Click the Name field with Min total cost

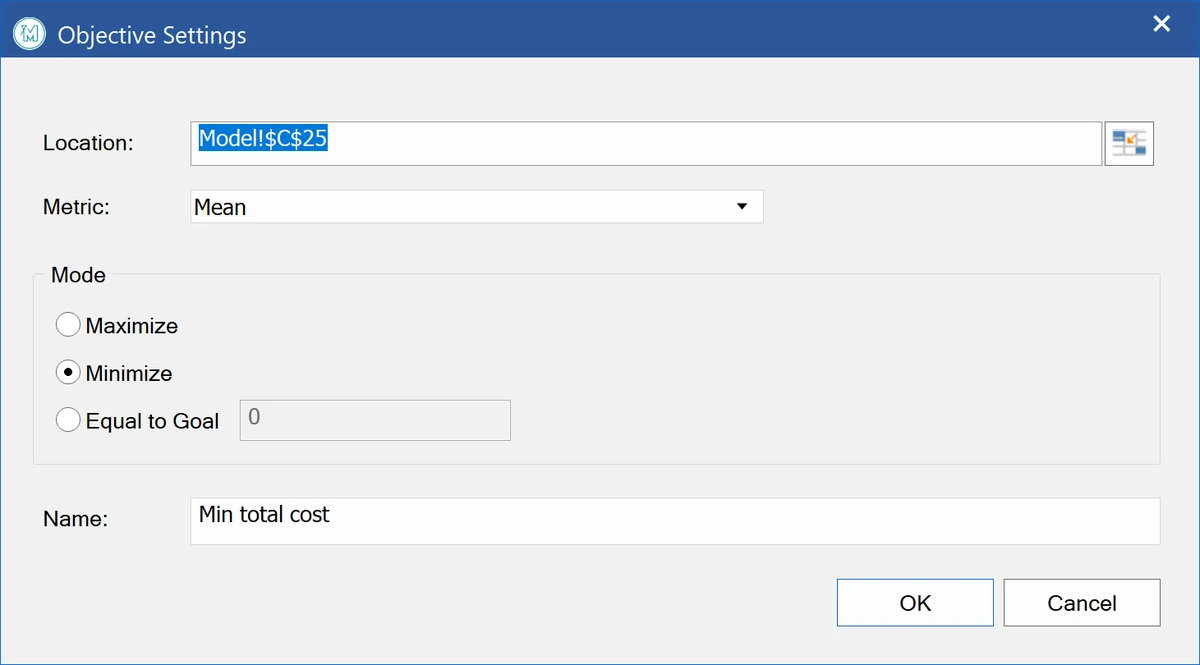click(675, 521)
